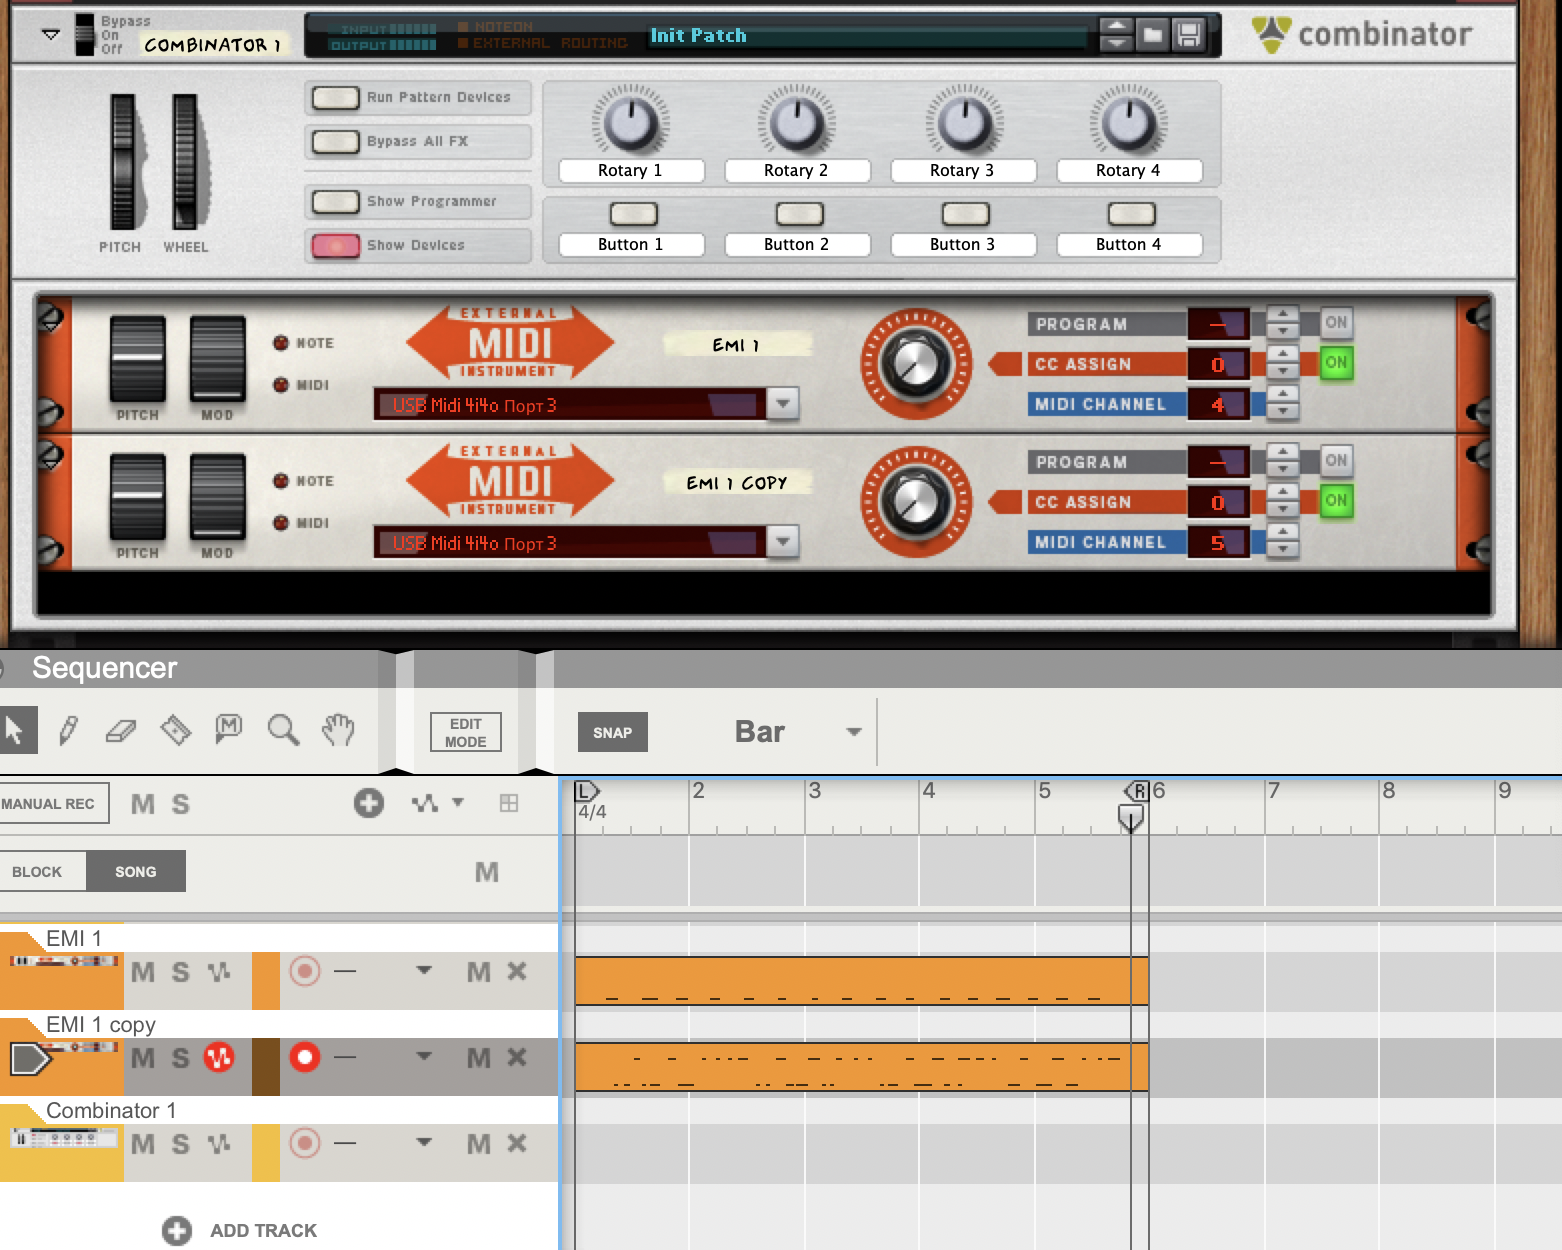The width and height of the screenshot is (1562, 1250).
Task: Select the Mute tool
Action: (x=229, y=729)
